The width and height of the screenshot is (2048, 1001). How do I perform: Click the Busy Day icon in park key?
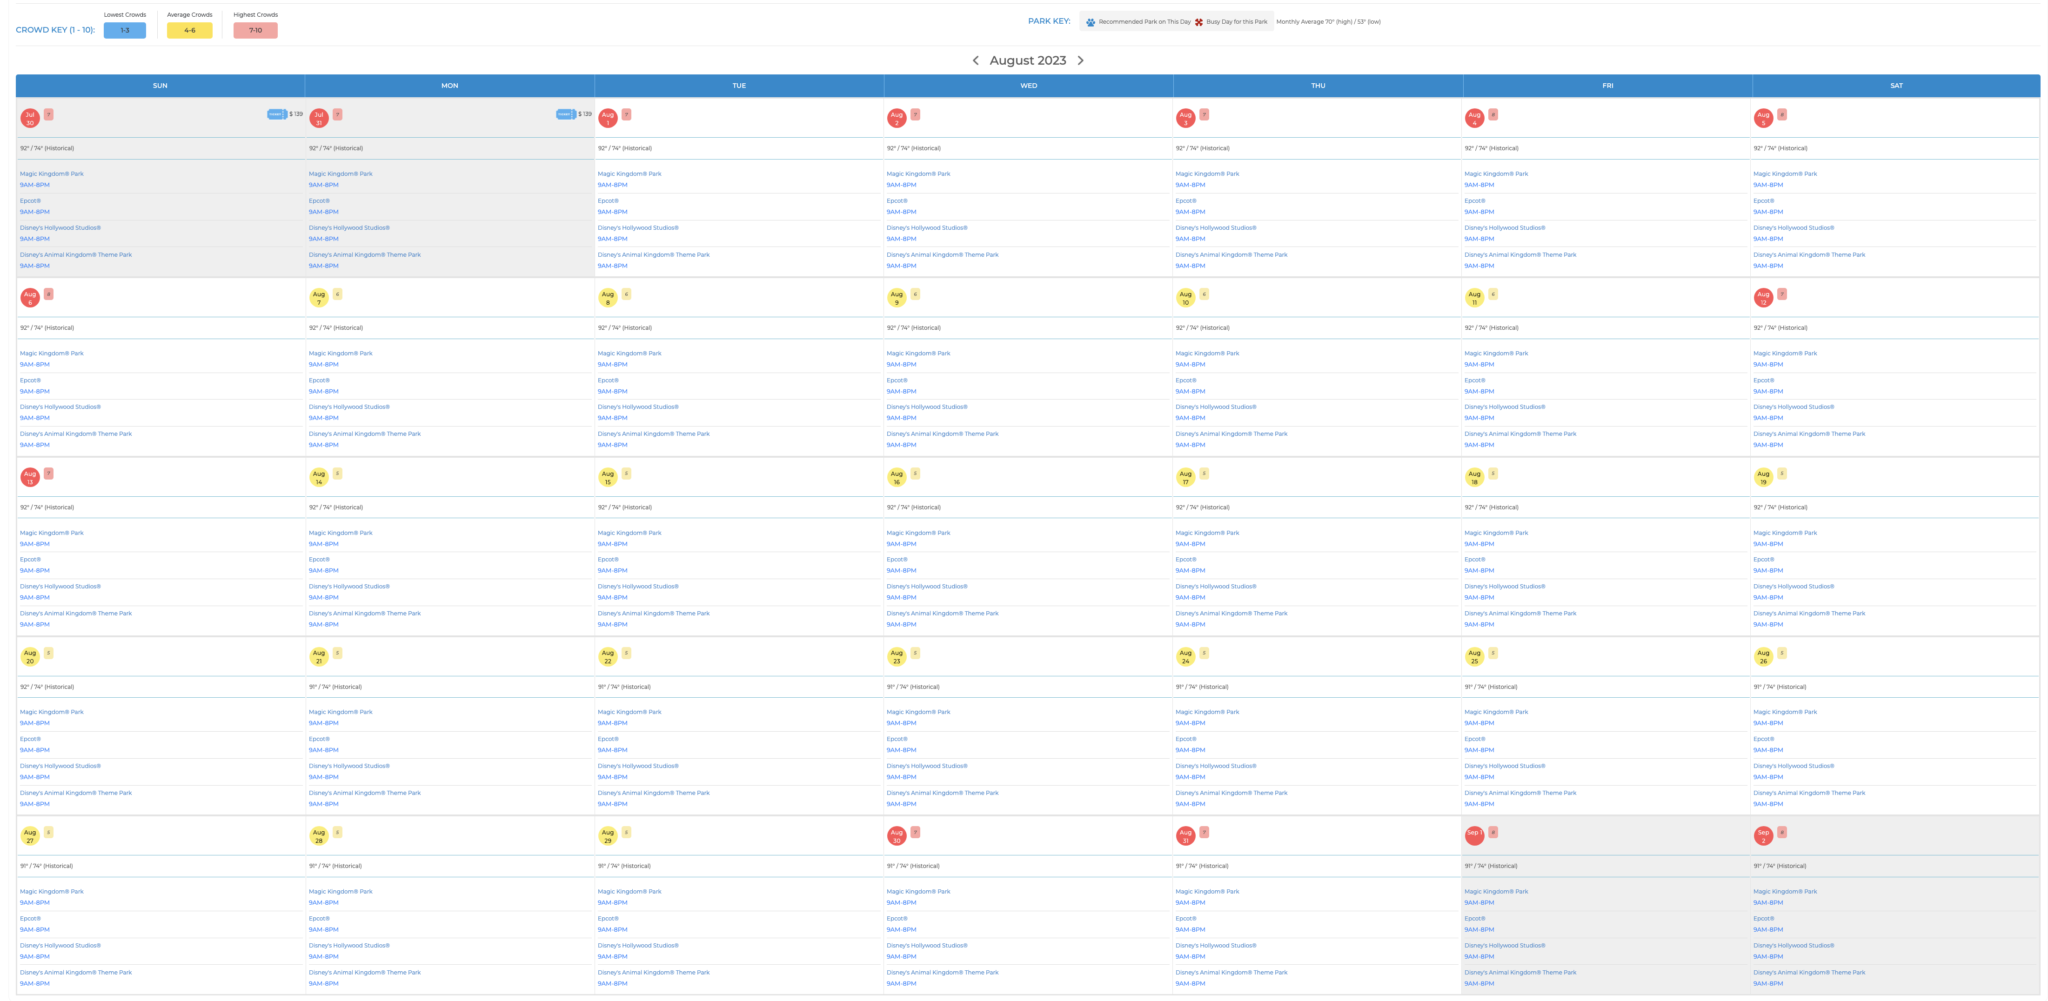1199,22
